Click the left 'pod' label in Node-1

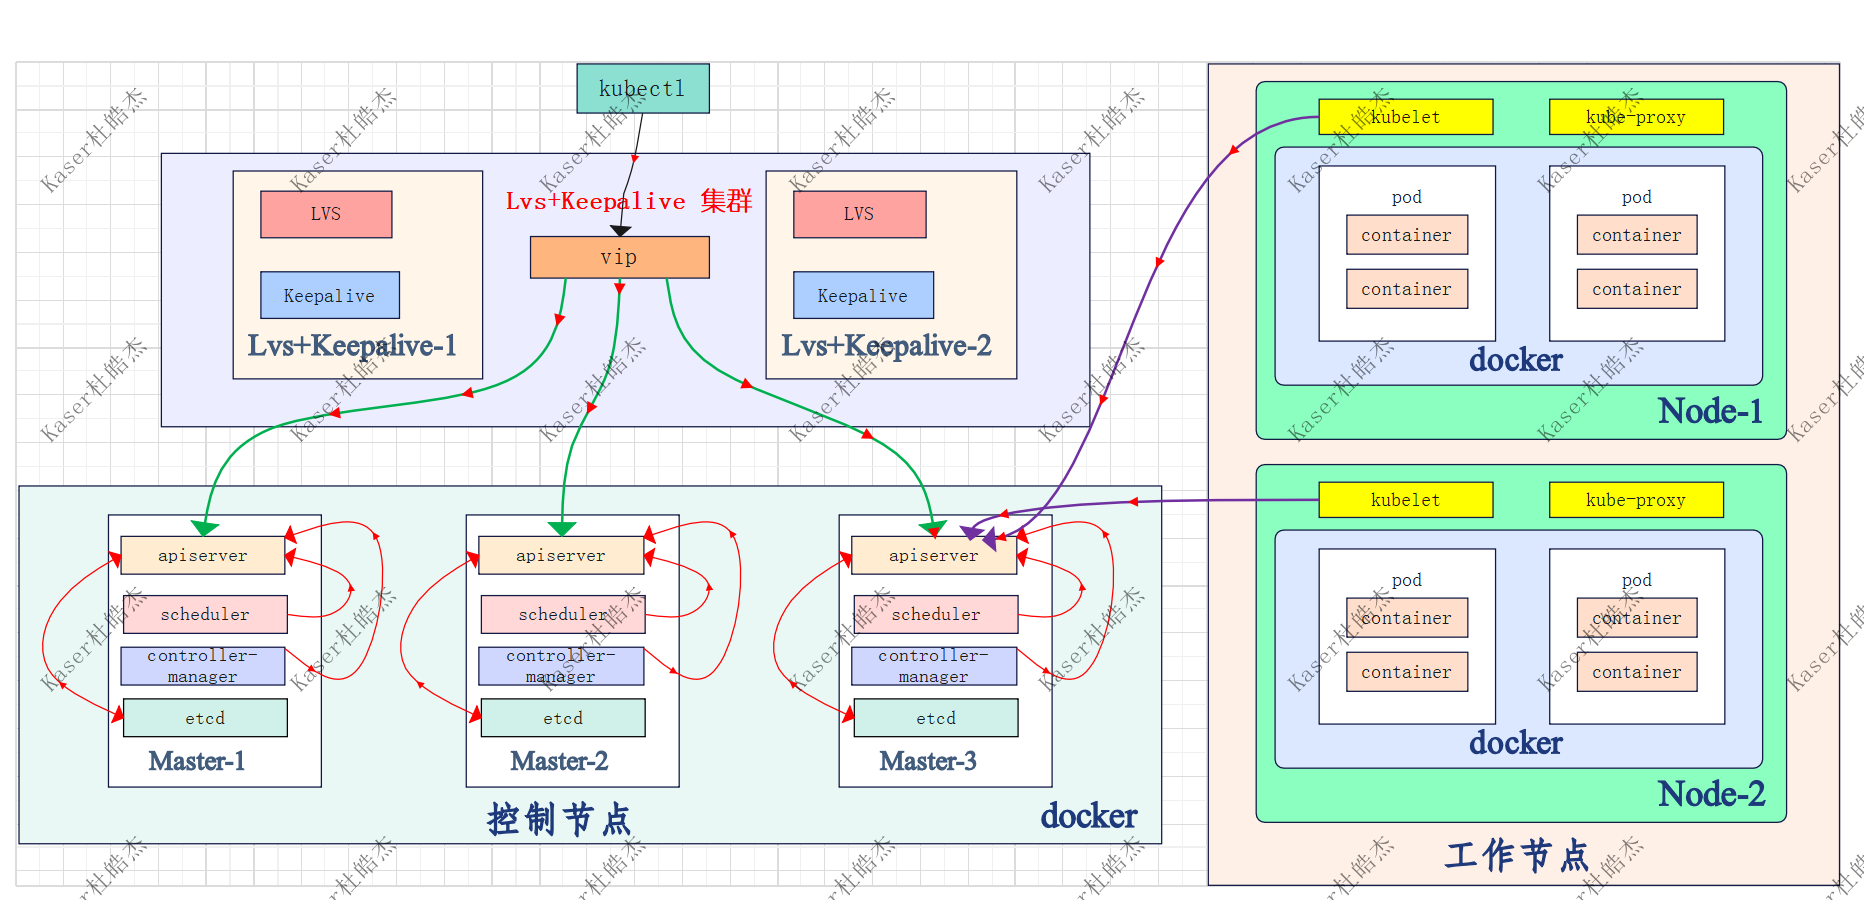(1407, 197)
